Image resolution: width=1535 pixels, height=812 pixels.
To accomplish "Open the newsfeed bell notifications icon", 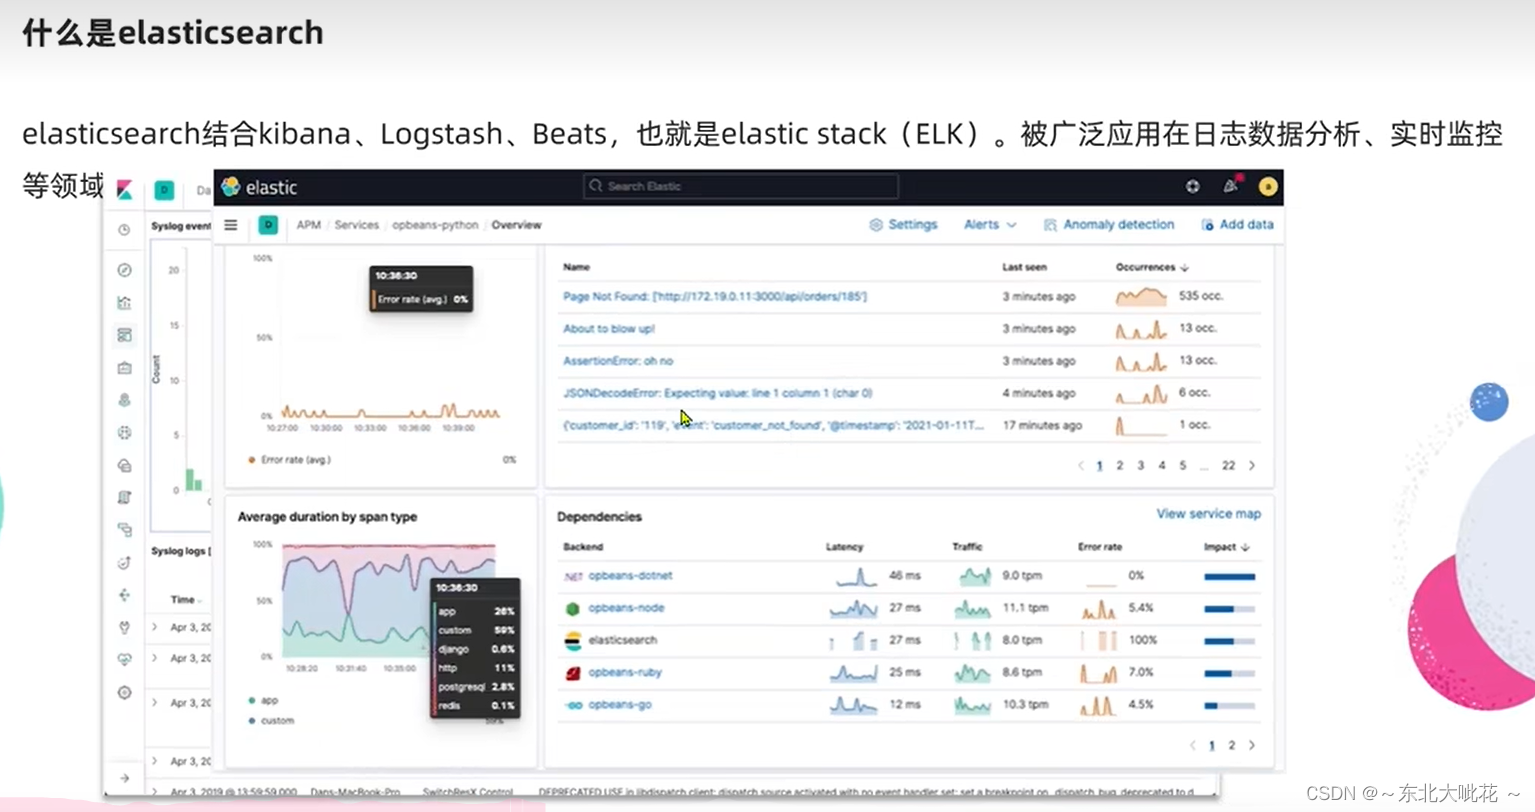I will [1230, 186].
